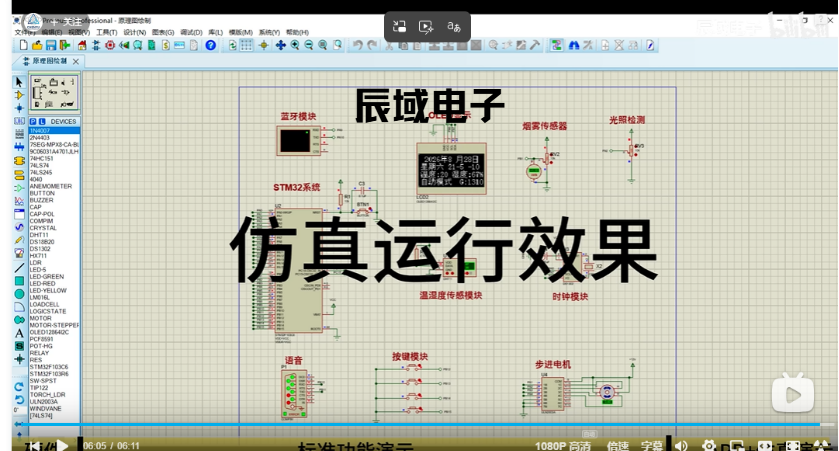This screenshot has width=839, height=451.
Task: Open the 工具(T) menu
Action: coord(106,32)
